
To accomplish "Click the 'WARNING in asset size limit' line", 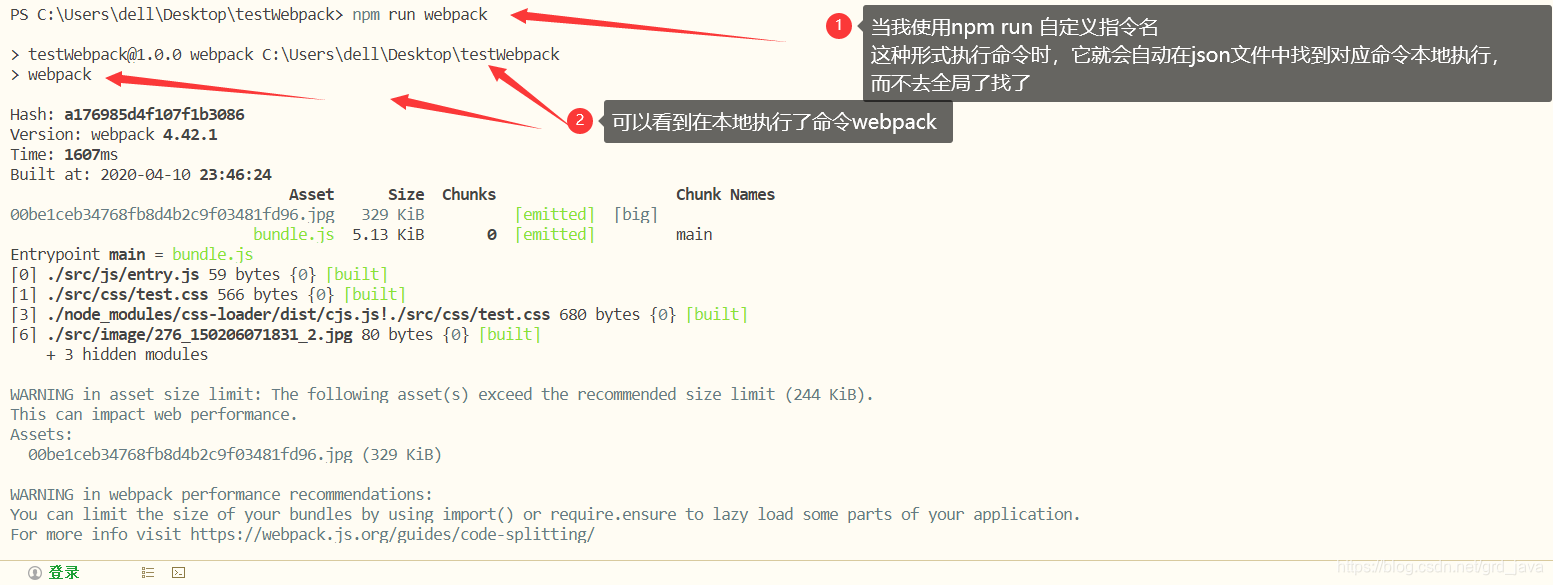I will 442,394.
